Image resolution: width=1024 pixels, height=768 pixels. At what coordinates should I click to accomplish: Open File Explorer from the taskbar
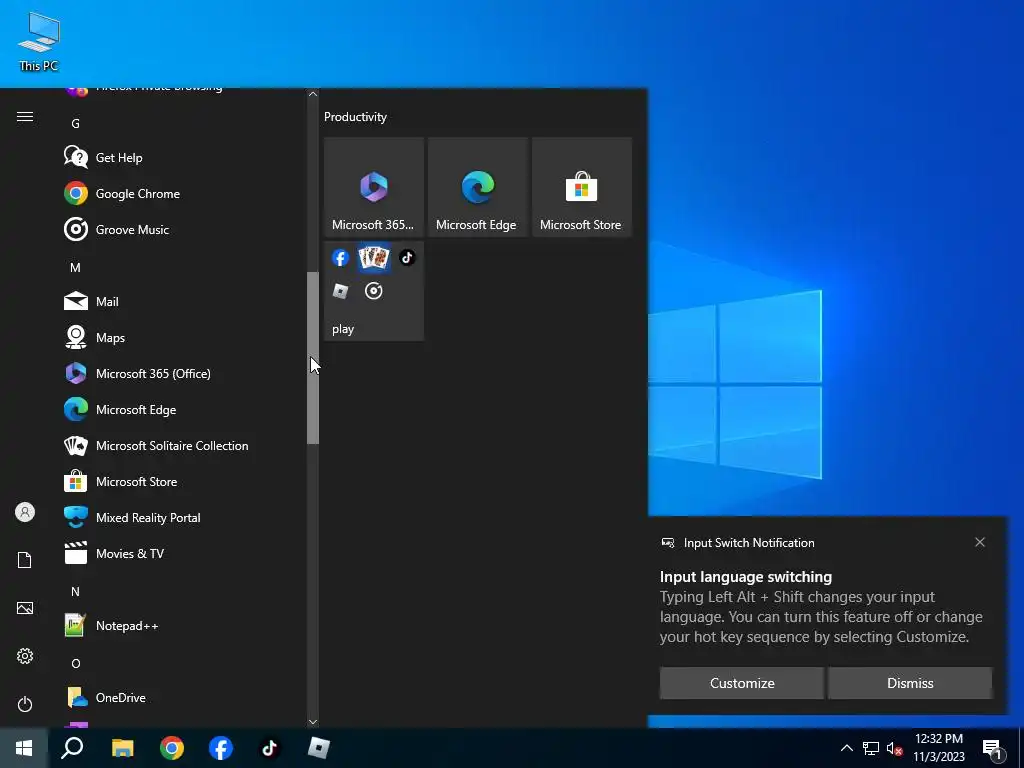coord(122,748)
